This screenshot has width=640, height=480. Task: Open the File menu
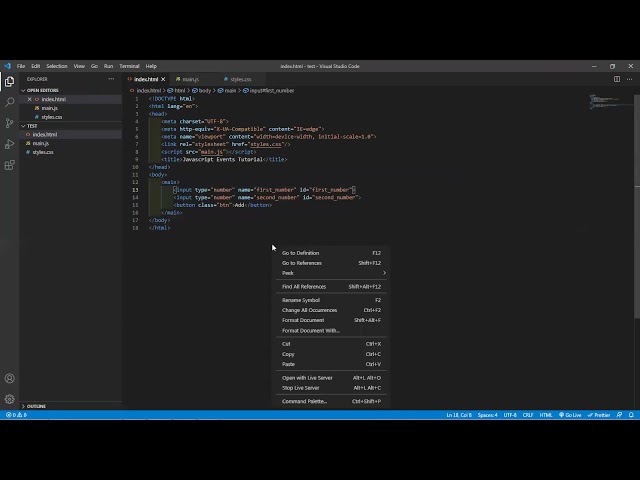[x=21, y=66]
